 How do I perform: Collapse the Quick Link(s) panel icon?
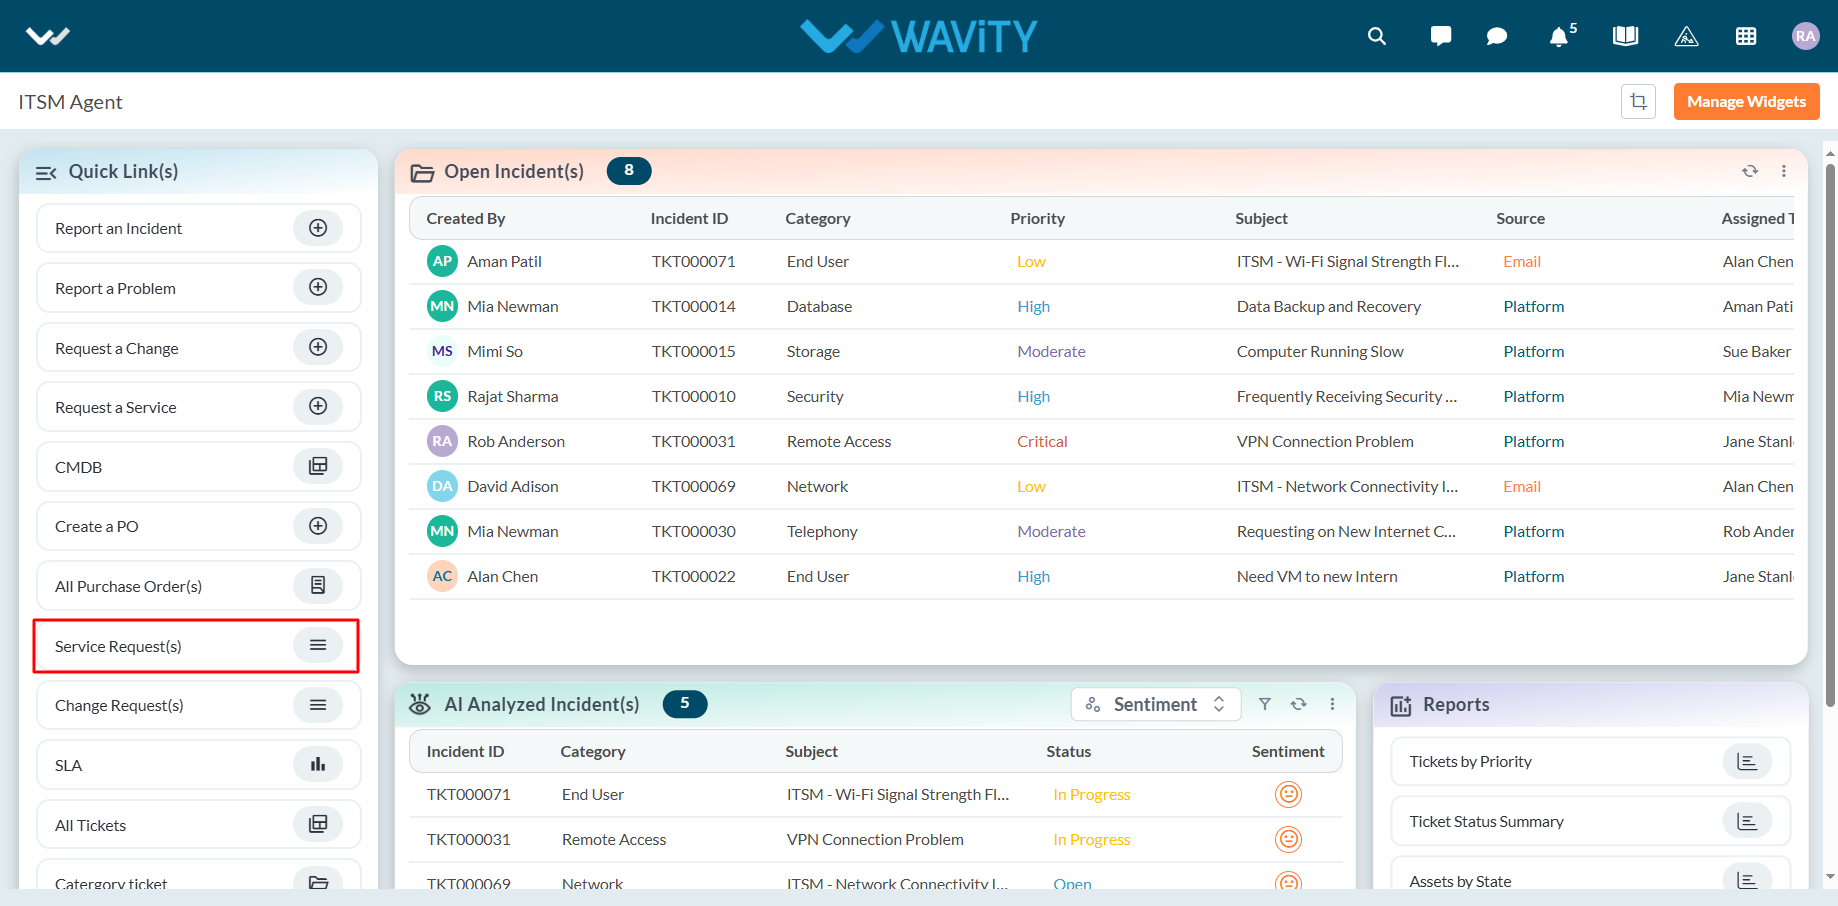46,172
